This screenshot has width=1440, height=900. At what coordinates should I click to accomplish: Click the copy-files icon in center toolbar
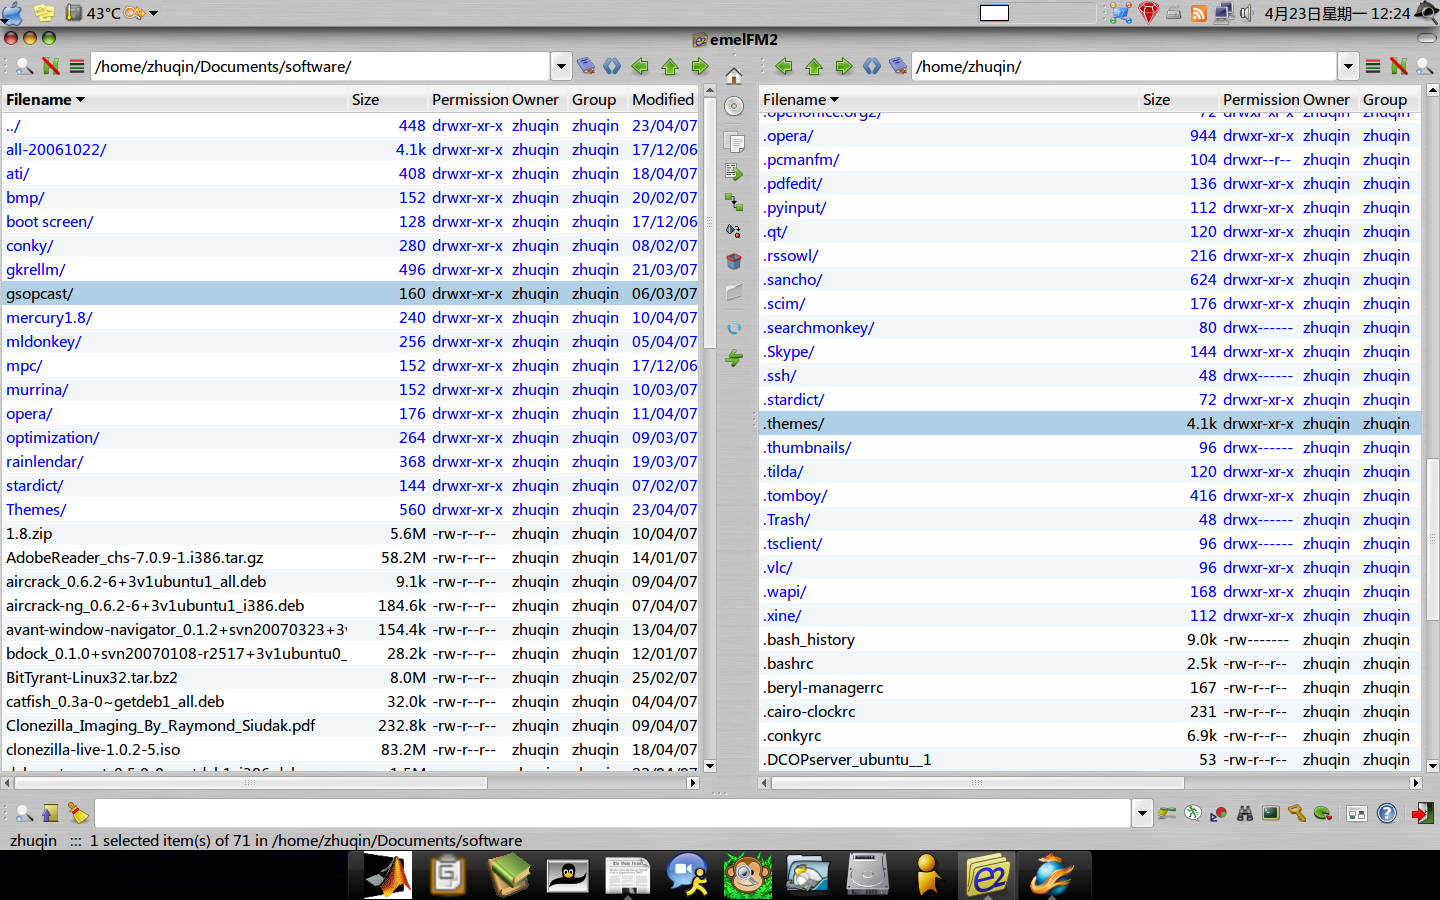point(734,142)
